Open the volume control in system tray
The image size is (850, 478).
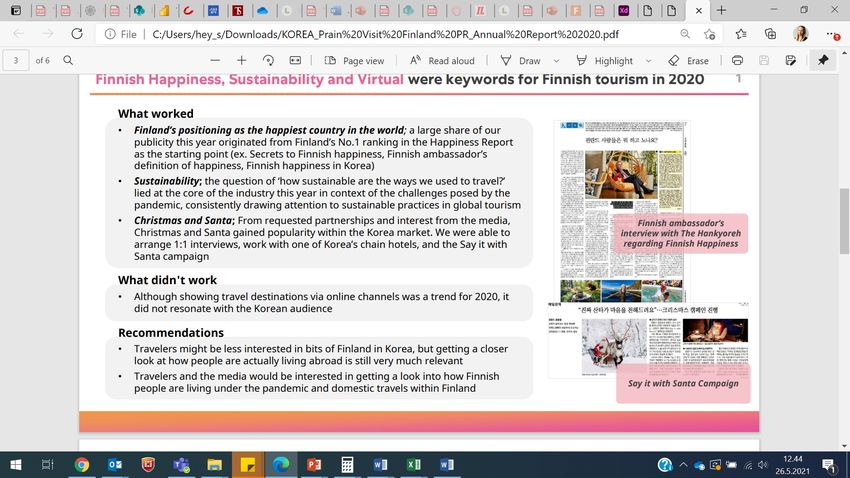[763, 465]
